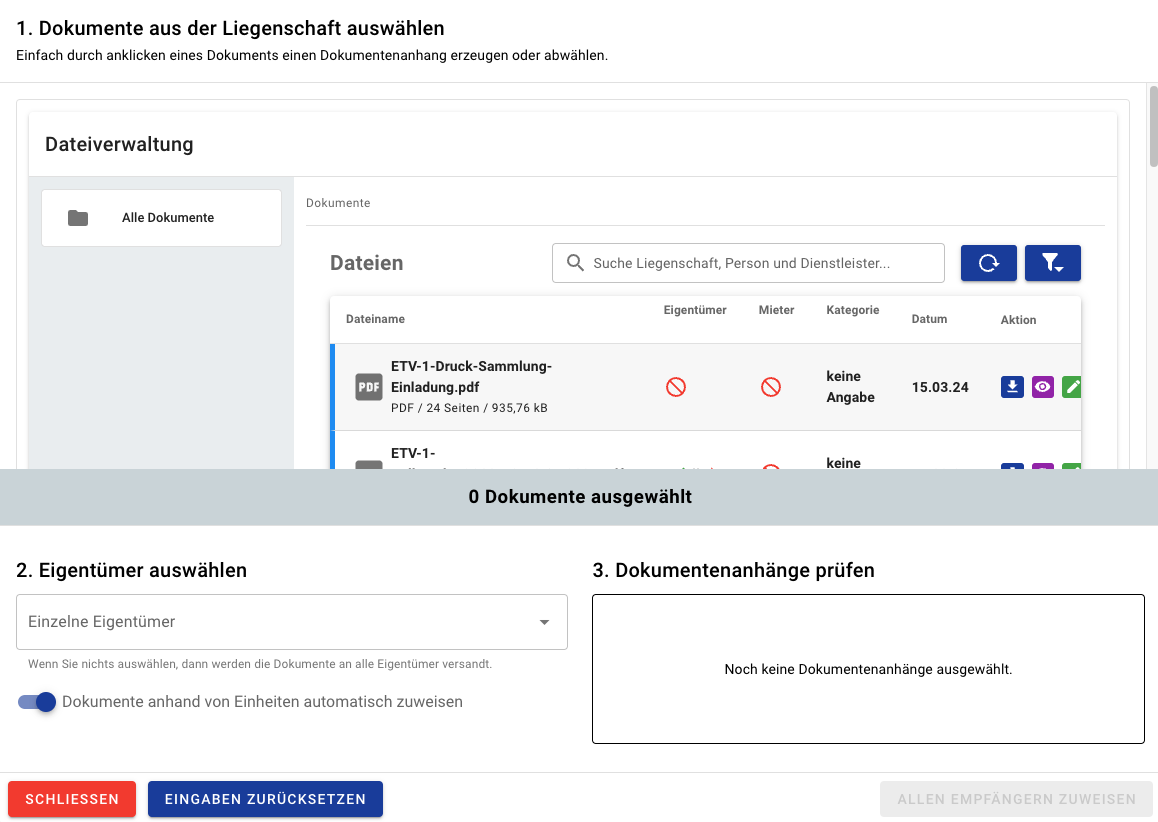Open the Einzelne Eigentümer dropdown
The width and height of the screenshot is (1158, 822).
(280, 622)
